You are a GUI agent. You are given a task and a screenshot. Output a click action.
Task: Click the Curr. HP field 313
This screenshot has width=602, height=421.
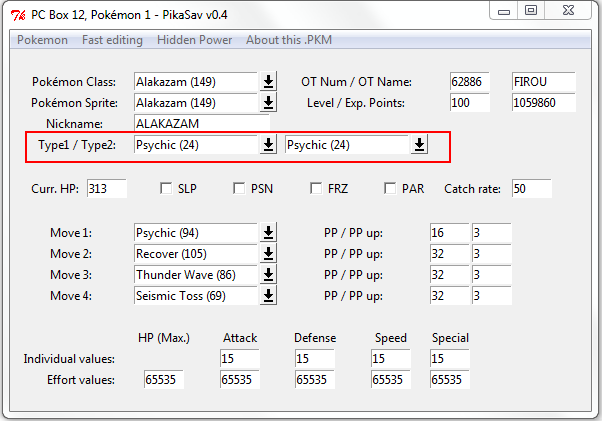pos(107,188)
